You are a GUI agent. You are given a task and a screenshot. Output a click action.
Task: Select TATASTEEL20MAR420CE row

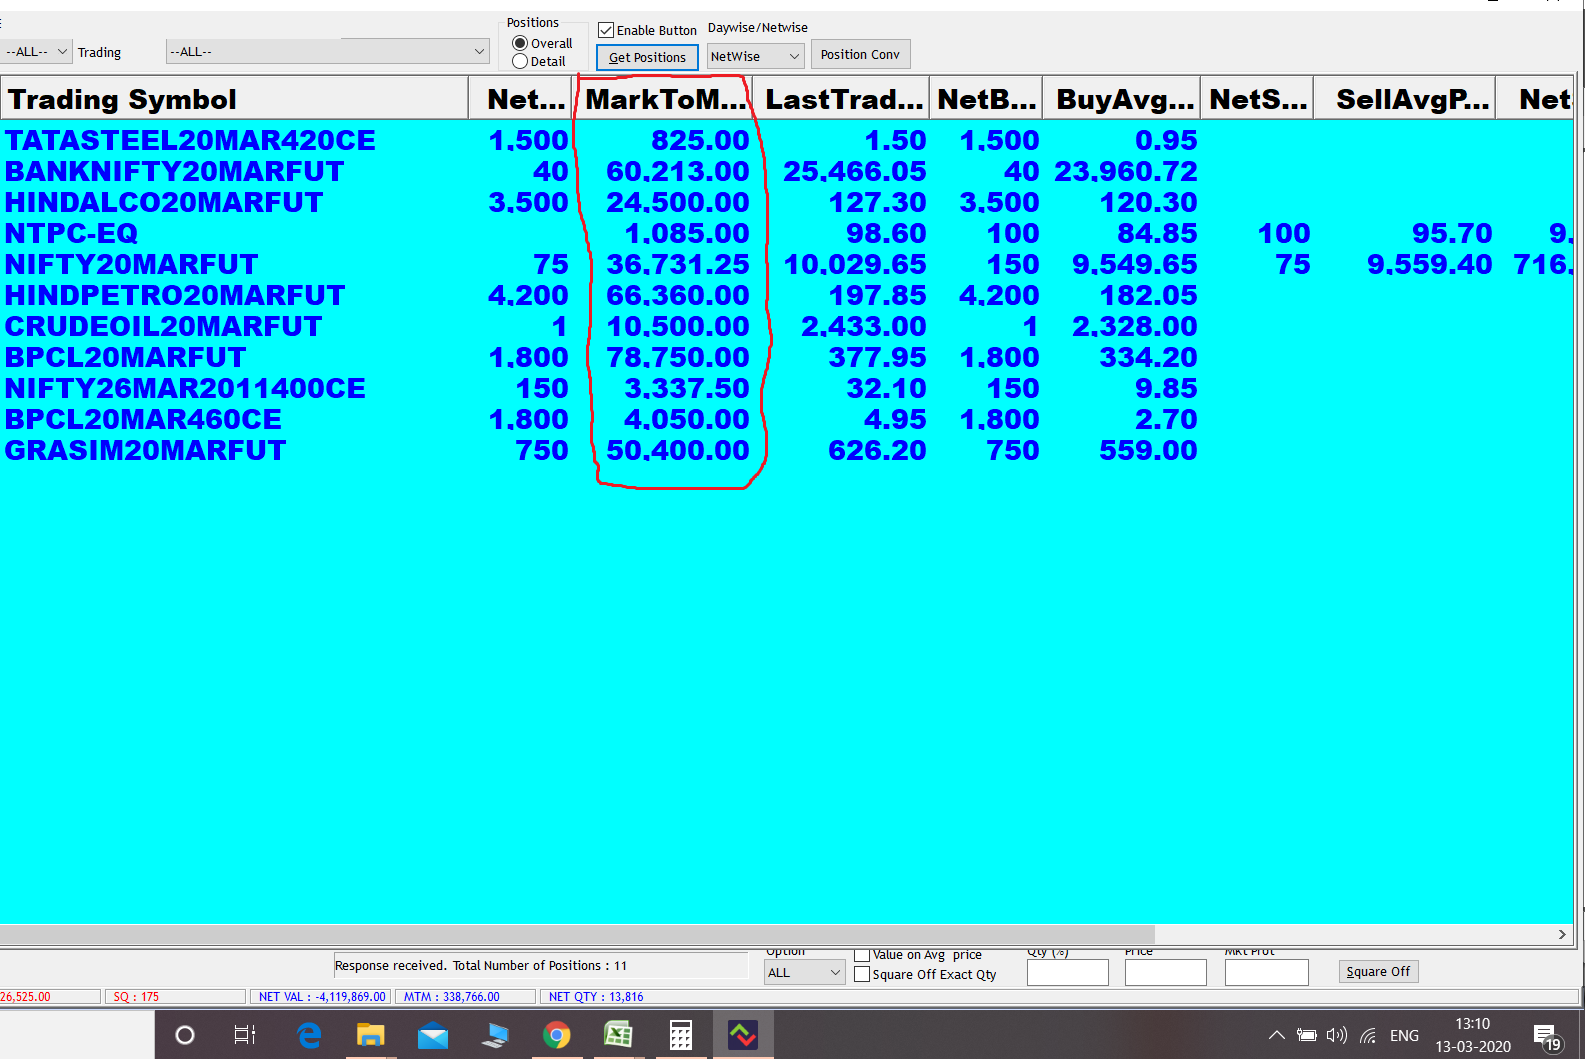point(786,140)
